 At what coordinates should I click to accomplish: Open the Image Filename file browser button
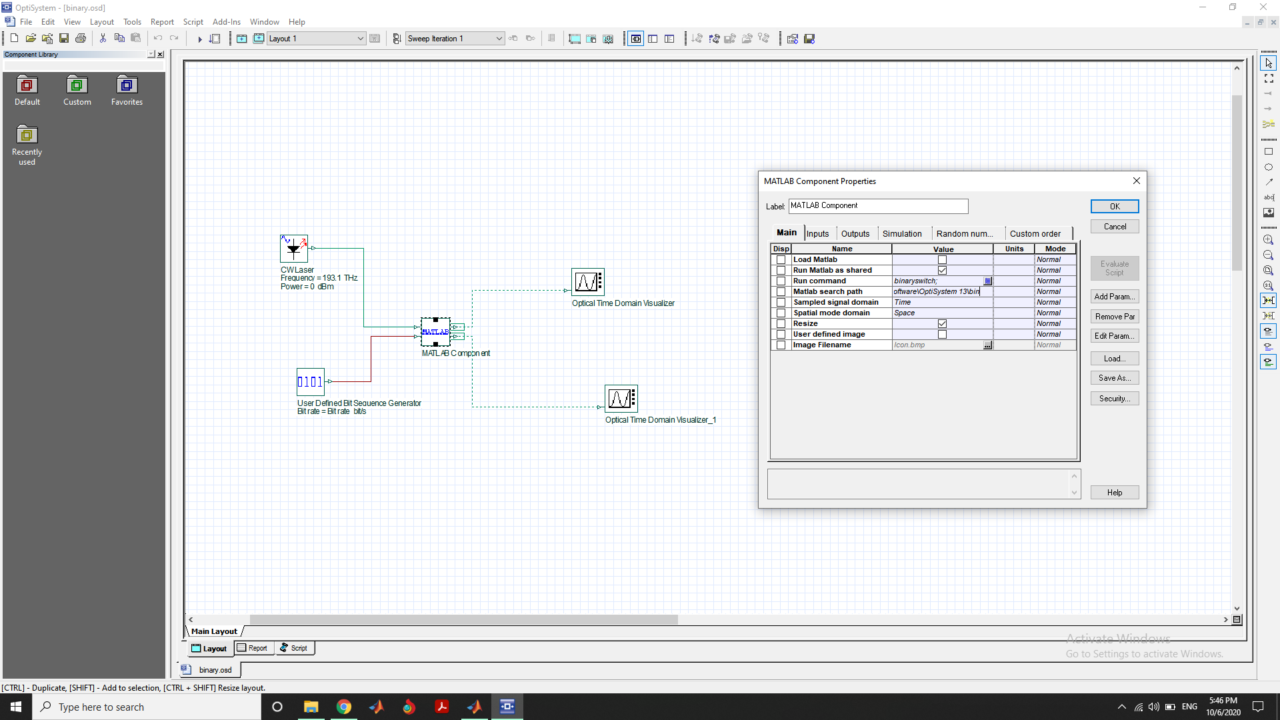[988, 344]
